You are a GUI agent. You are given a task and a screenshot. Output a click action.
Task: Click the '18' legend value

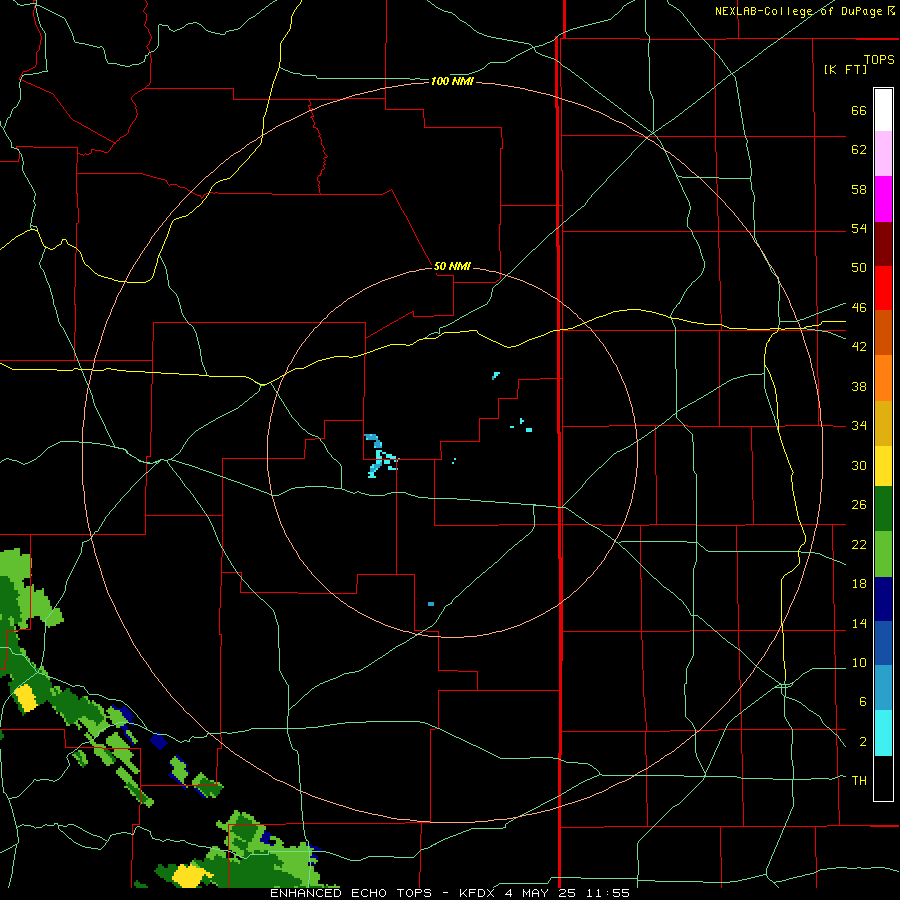tap(859, 584)
